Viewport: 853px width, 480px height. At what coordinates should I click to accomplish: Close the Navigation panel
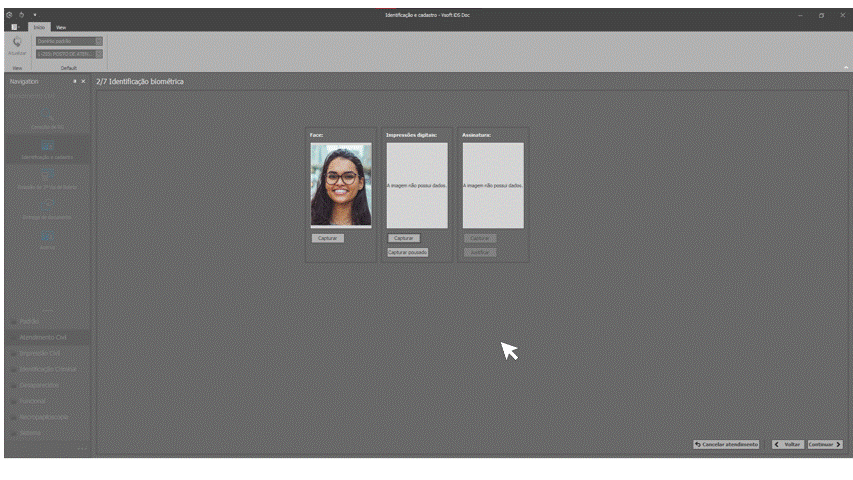[x=83, y=81]
